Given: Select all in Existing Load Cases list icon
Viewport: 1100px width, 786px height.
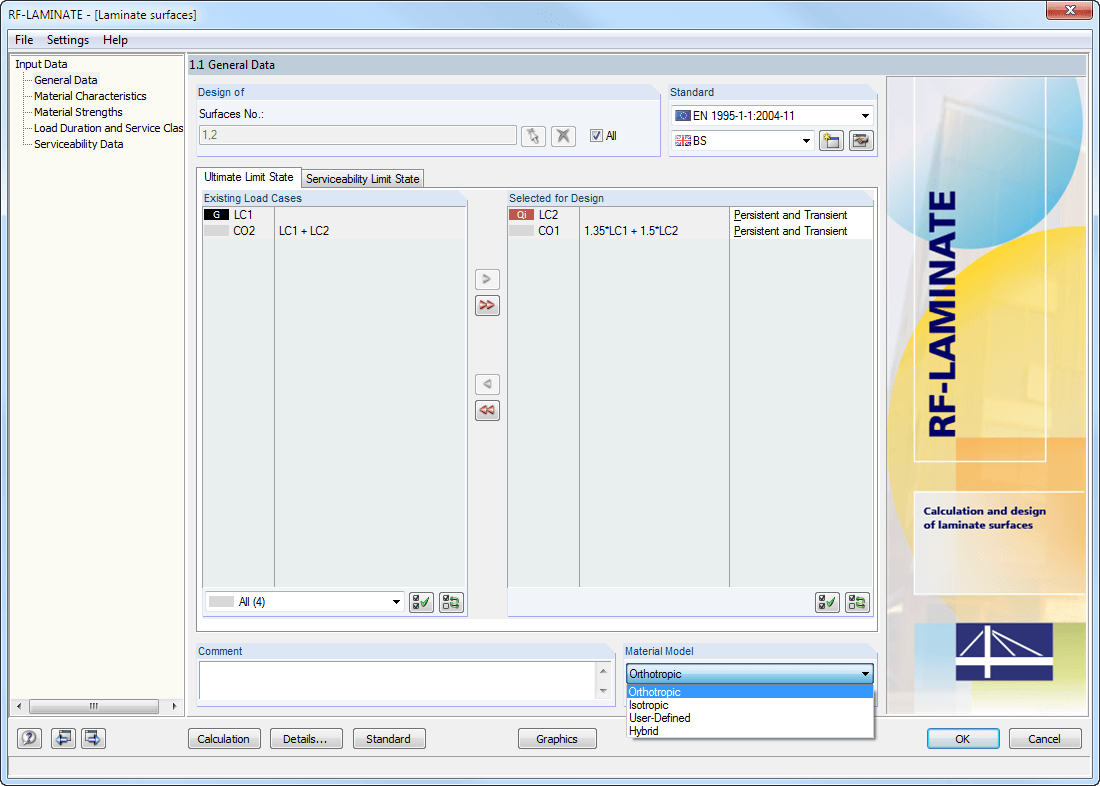Looking at the screenshot, I should 421,602.
